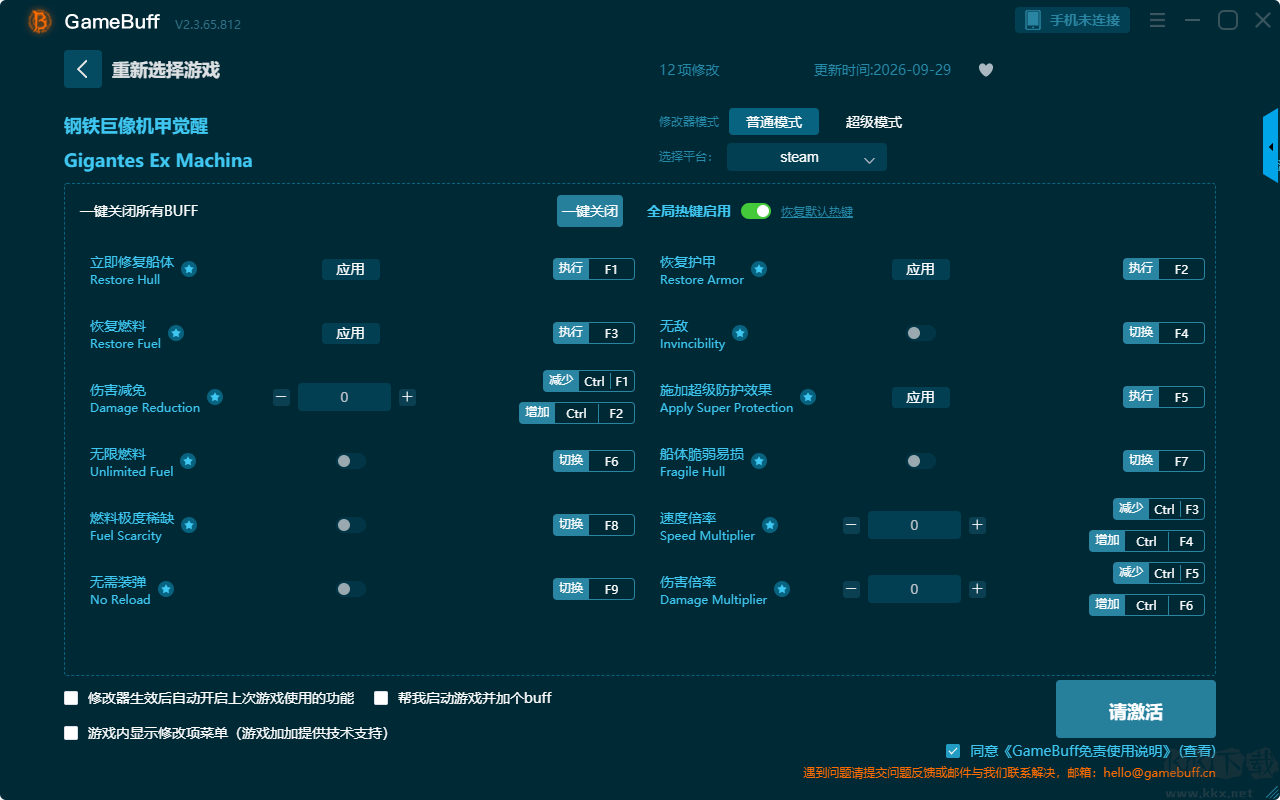
Task: Click the star icon next to Damage Multiplier
Action: click(x=782, y=589)
